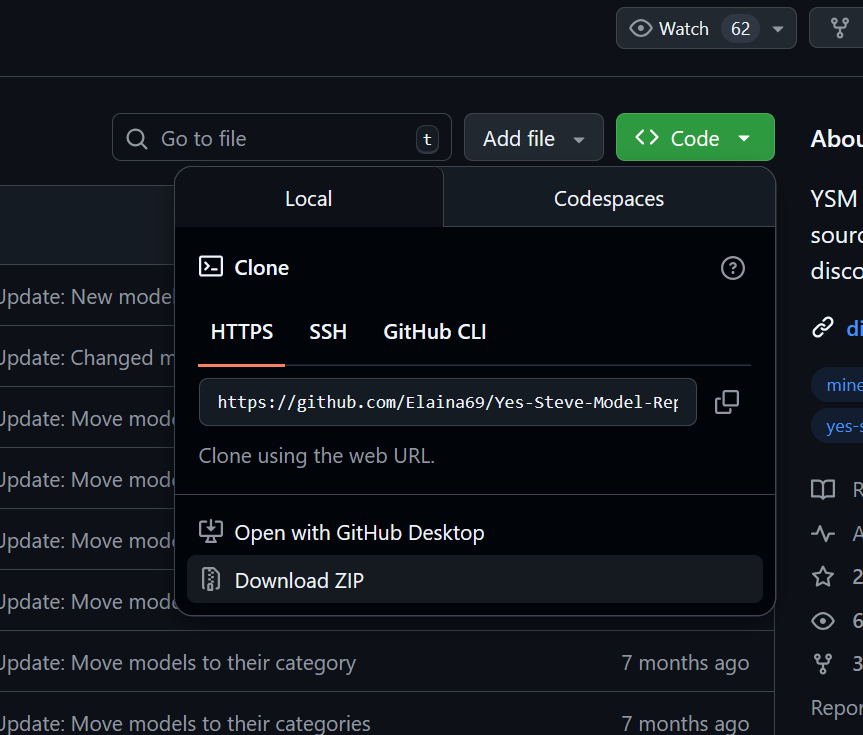Click the help question mark icon beside Clone
The height and width of the screenshot is (735, 863).
[733, 268]
